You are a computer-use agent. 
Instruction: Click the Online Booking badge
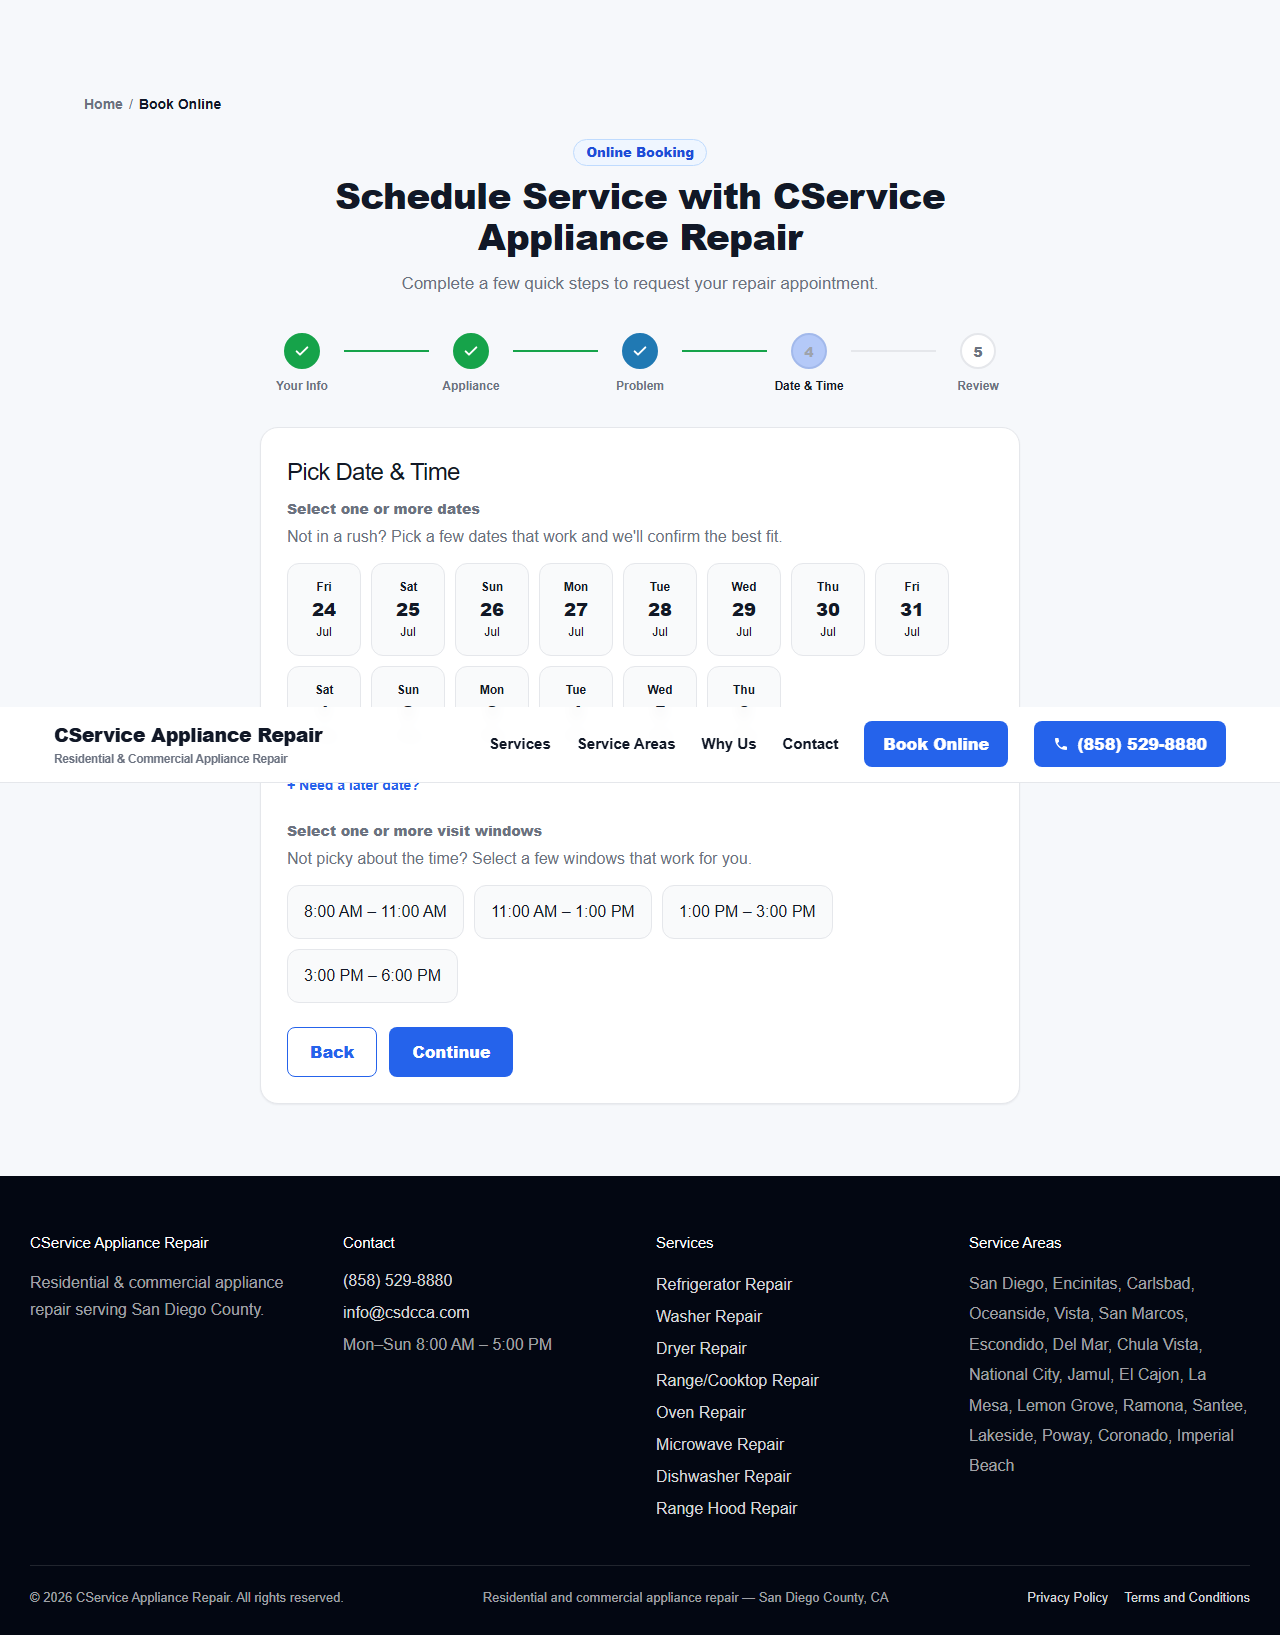click(640, 152)
